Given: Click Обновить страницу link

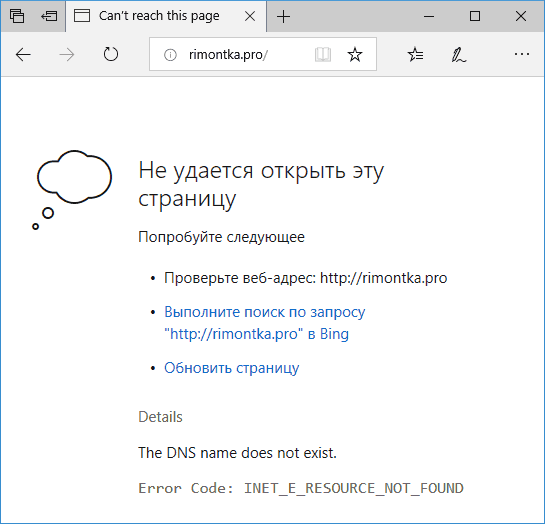Looking at the screenshot, I should coord(231,368).
